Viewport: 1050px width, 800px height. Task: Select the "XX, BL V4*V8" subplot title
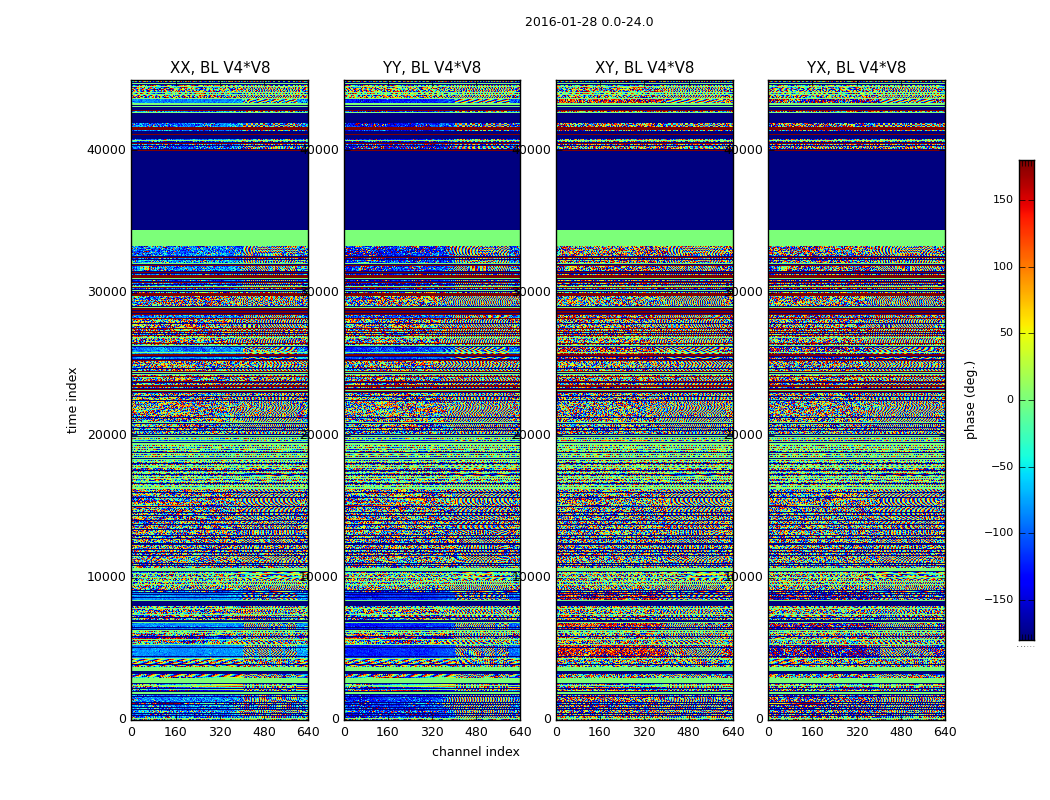click(x=220, y=68)
